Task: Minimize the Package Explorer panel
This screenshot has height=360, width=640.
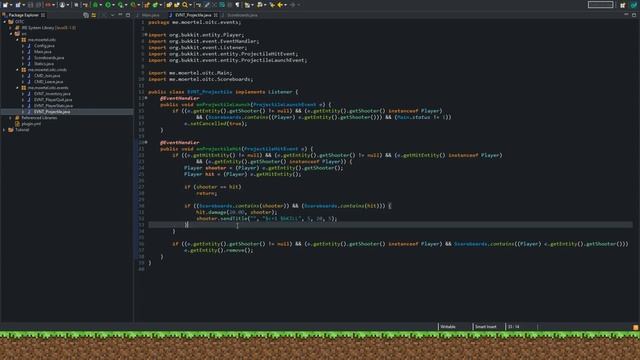Action: pos(120,15)
